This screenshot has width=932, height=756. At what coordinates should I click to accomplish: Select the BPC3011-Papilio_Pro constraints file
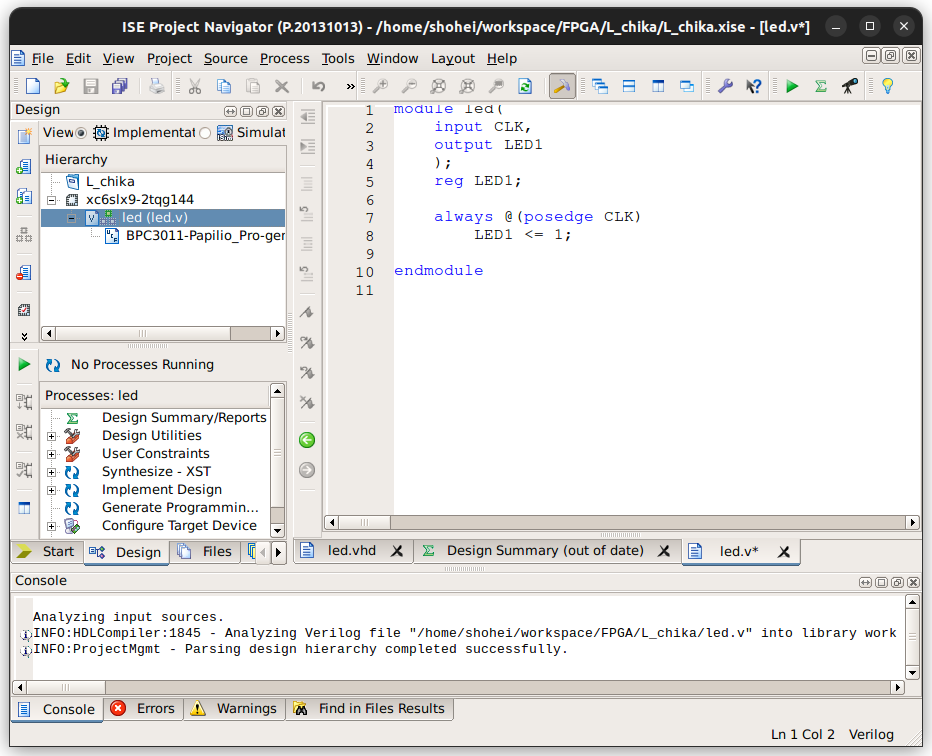click(x=205, y=236)
